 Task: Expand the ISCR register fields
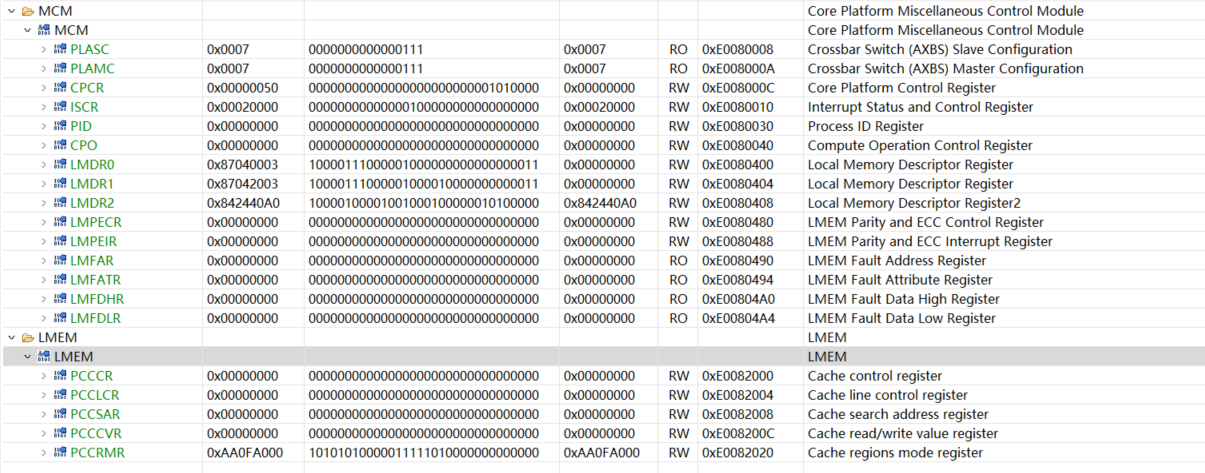43,107
